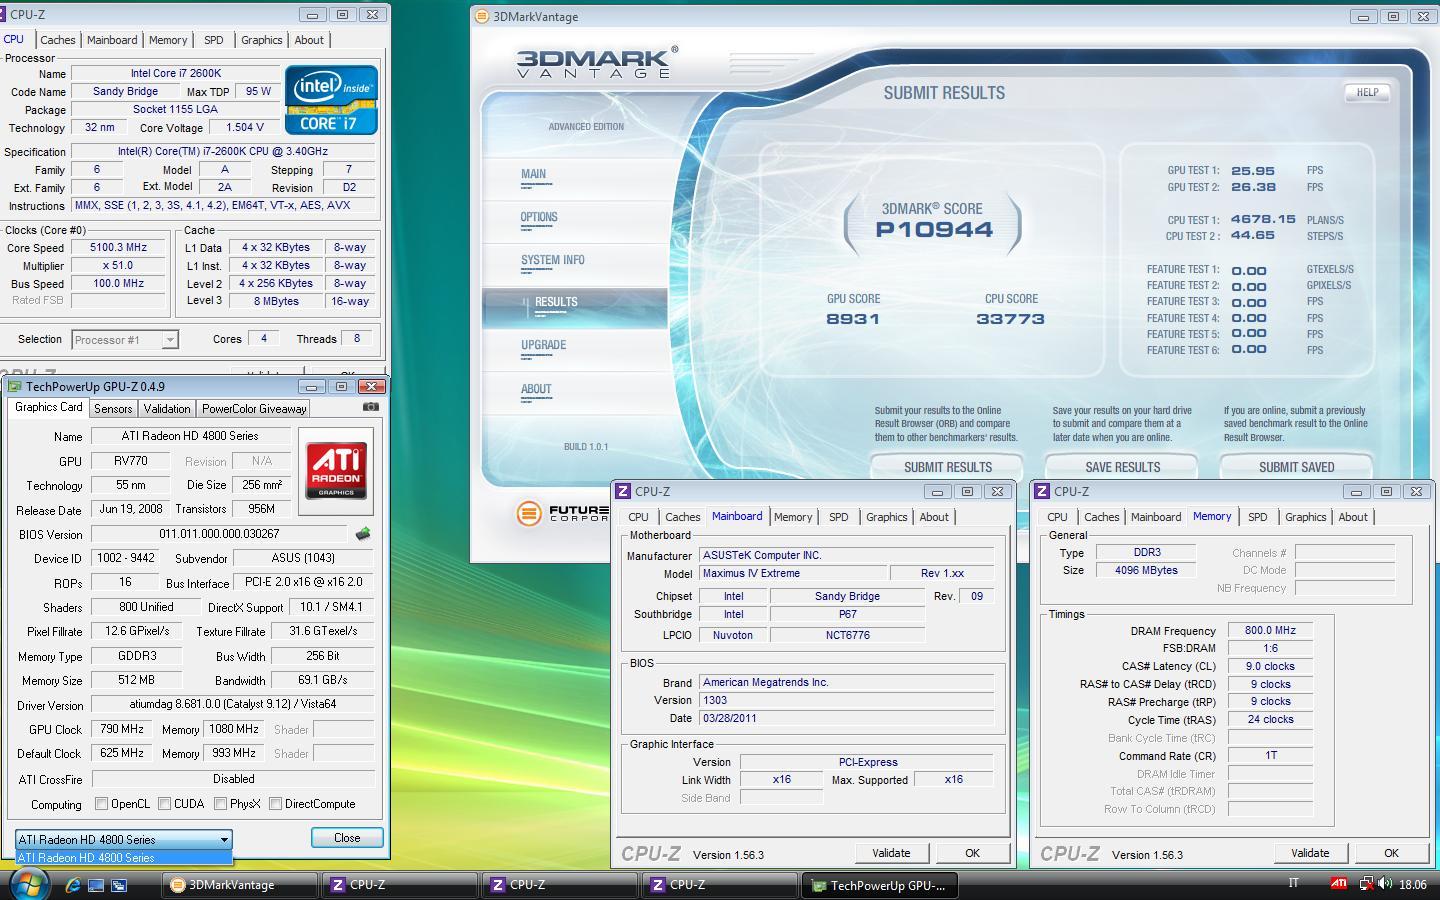Click the Show Desktop quick launch icon
The width and height of the screenshot is (1440, 900).
[x=96, y=885]
